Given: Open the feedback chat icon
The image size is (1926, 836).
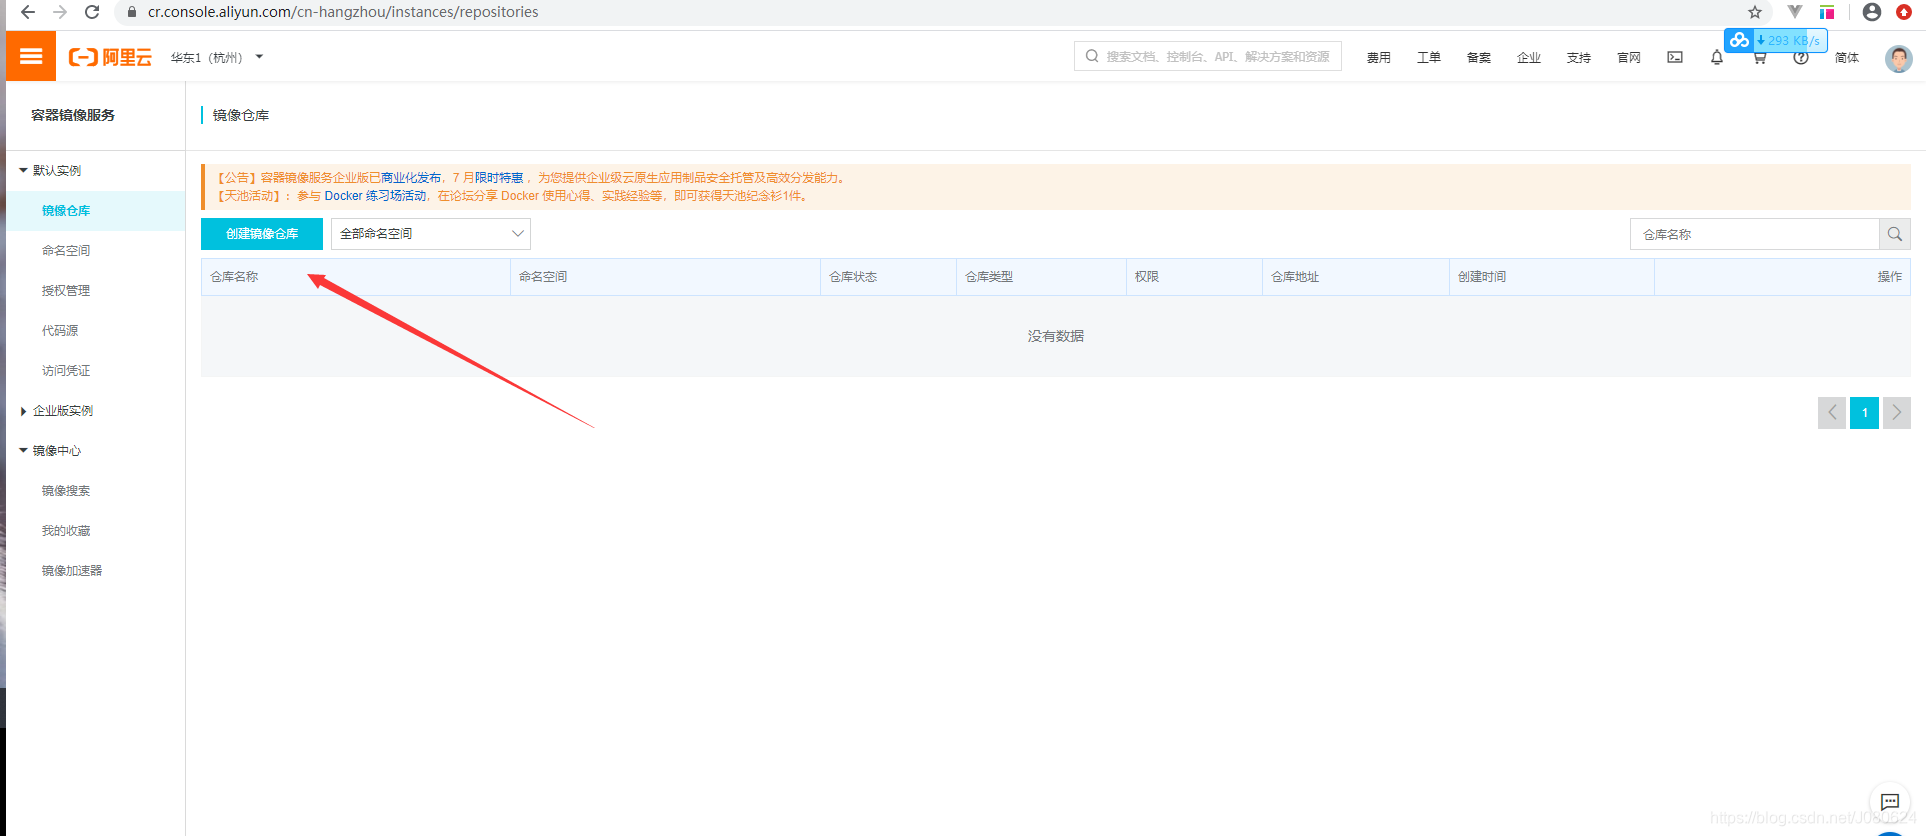Looking at the screenshot, I should [x=1889, y=801].
